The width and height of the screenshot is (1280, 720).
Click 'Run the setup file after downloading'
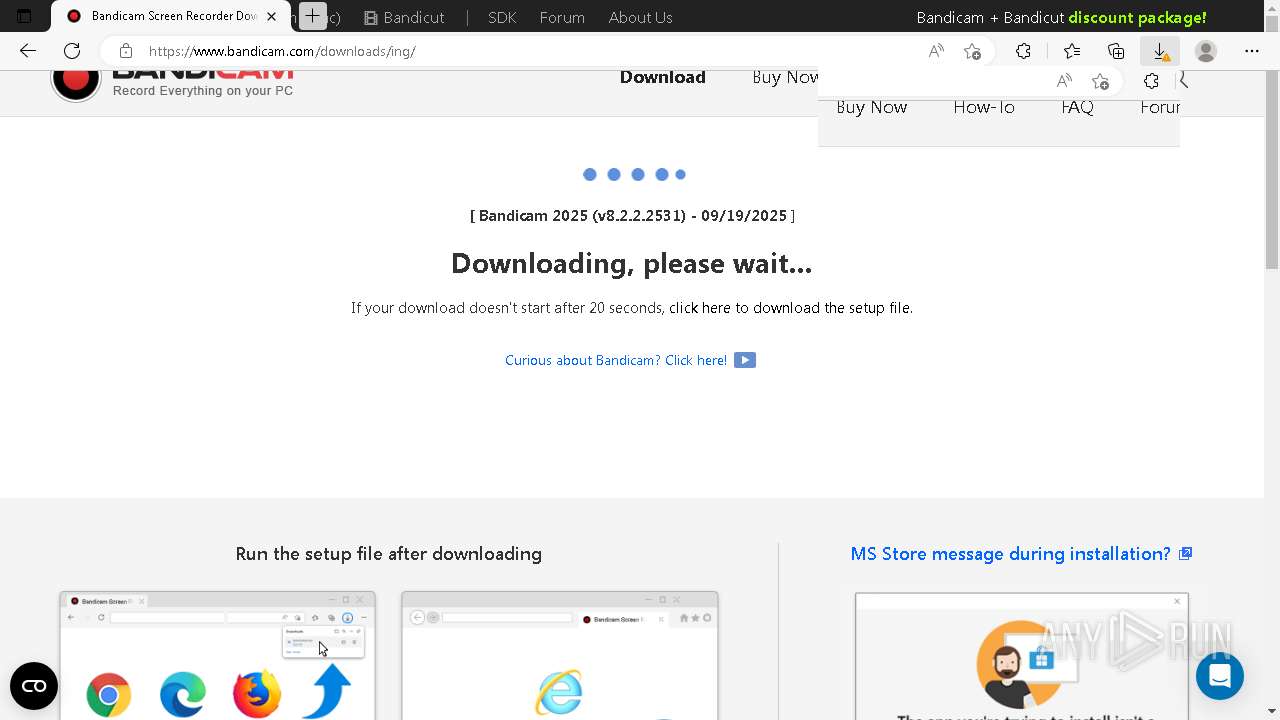tap(389, 554)
